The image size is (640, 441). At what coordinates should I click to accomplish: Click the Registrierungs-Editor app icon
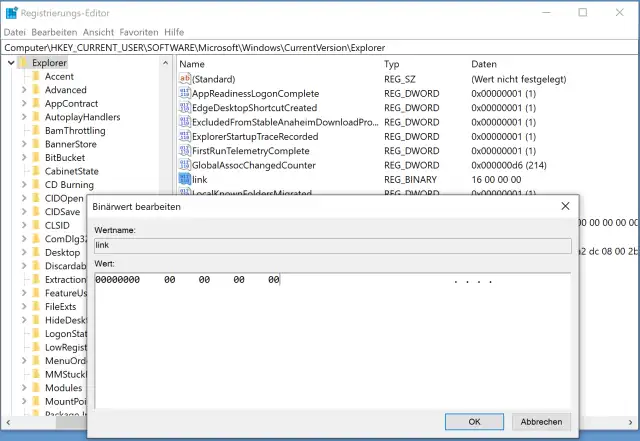(x=11, y=13)
